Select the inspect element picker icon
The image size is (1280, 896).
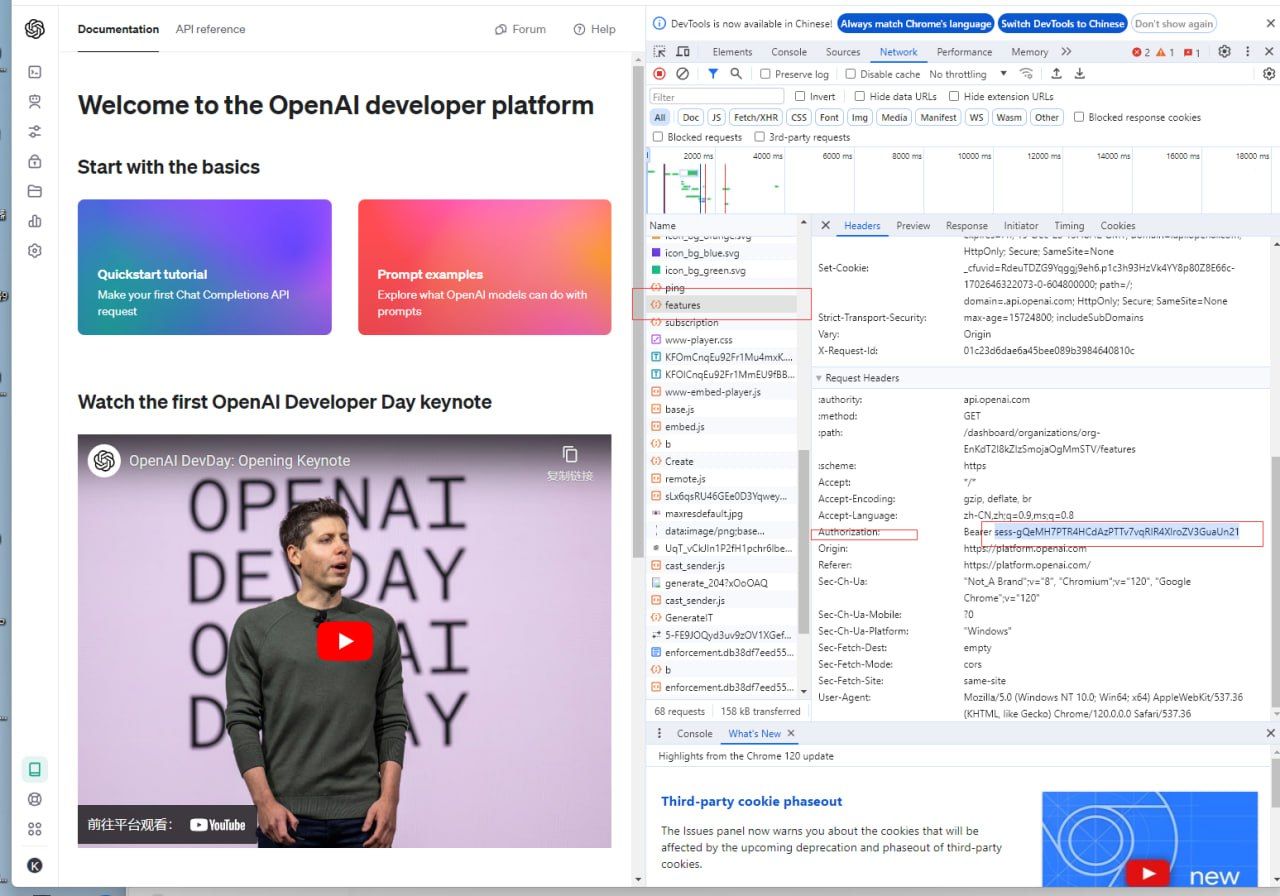pos(660,52)
